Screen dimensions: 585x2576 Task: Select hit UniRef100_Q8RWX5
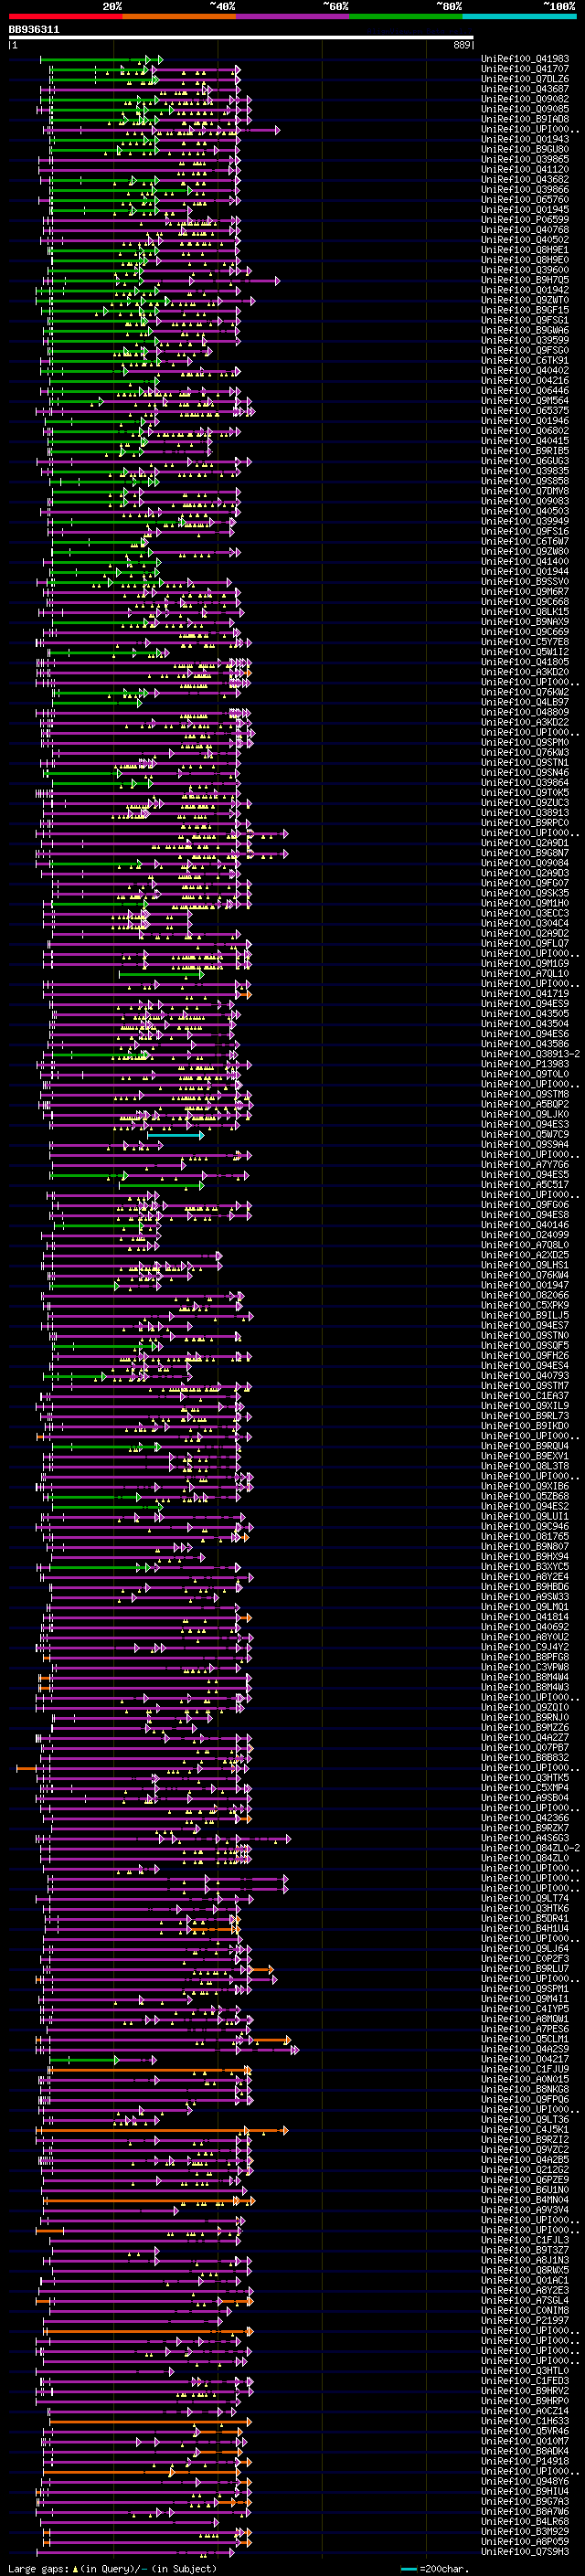tap(525, 2270)
